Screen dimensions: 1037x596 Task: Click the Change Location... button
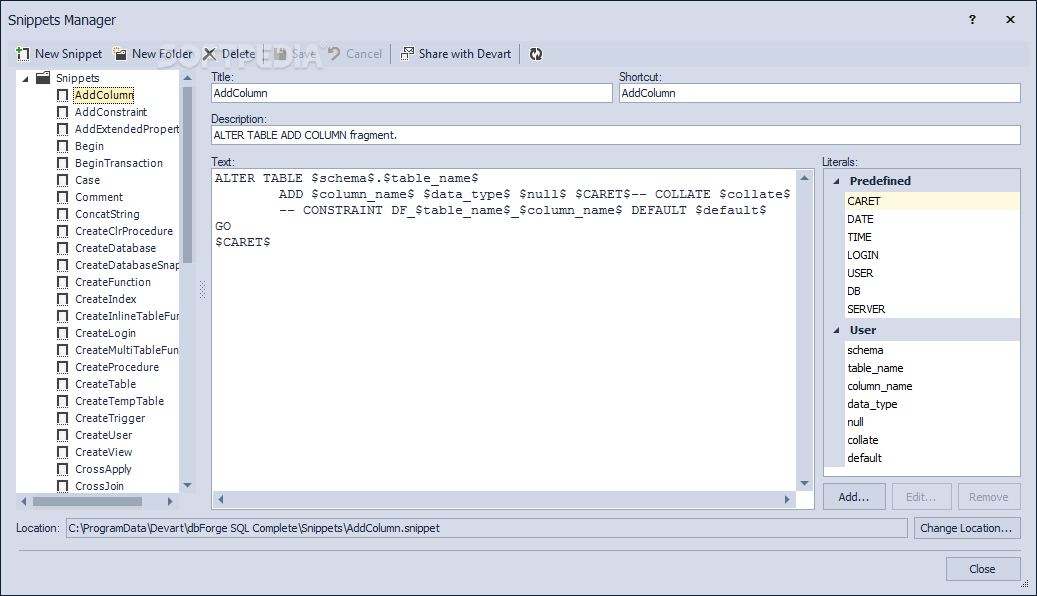pos(966,528)
